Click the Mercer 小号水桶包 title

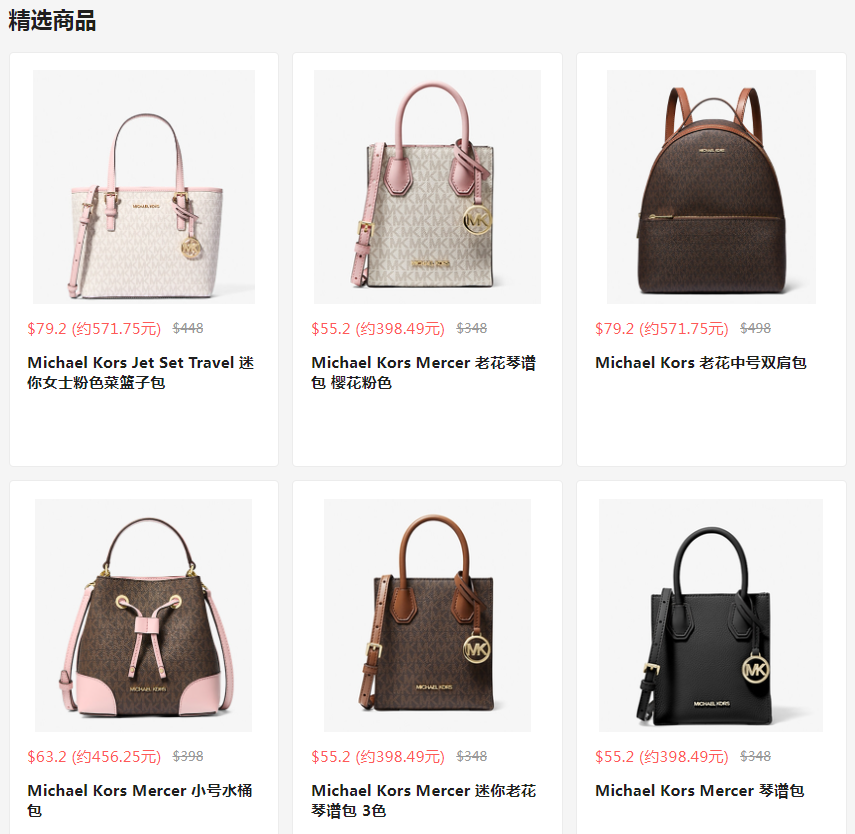coord(140,800)
